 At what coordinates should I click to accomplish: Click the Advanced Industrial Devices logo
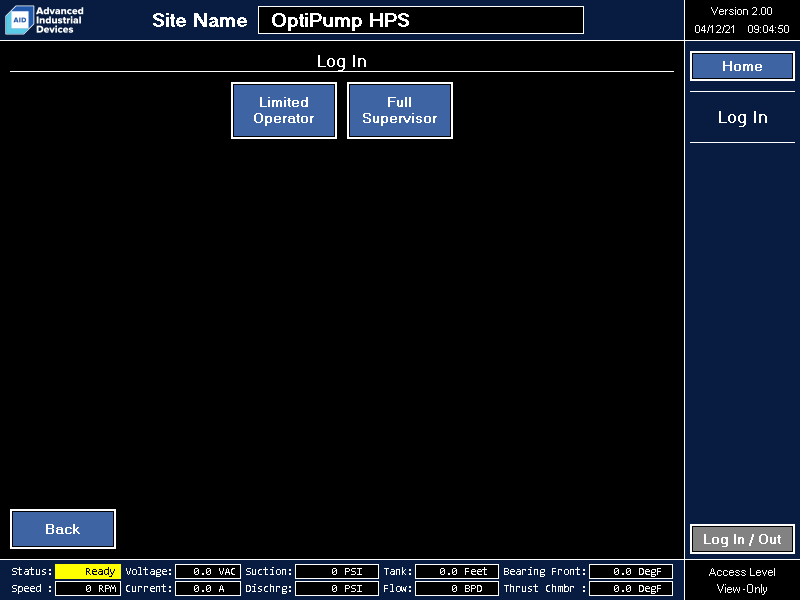(x=44, y=20)
